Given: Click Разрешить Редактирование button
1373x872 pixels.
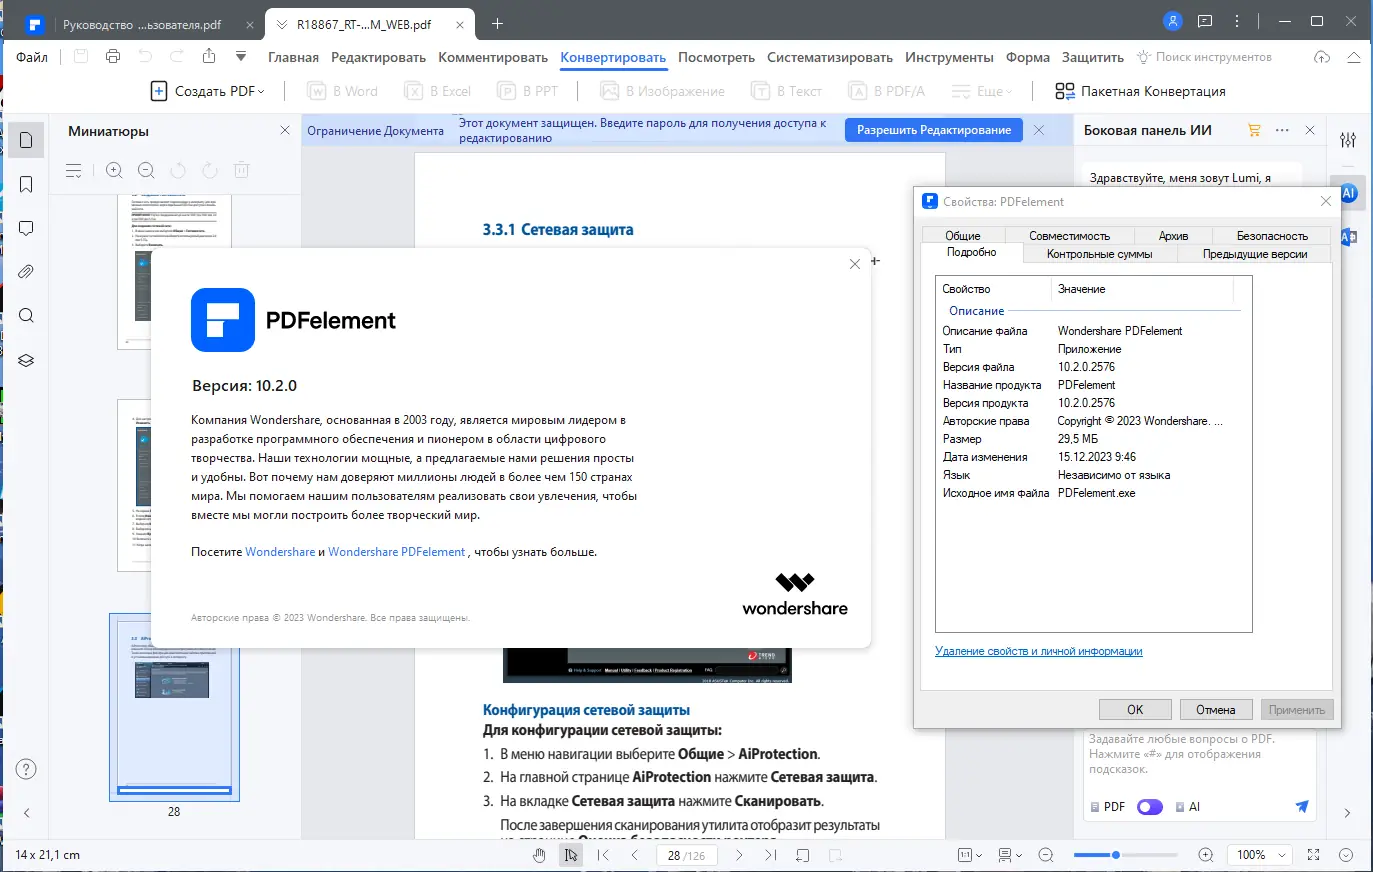Looking at the screenshot, I should [934, 130].
